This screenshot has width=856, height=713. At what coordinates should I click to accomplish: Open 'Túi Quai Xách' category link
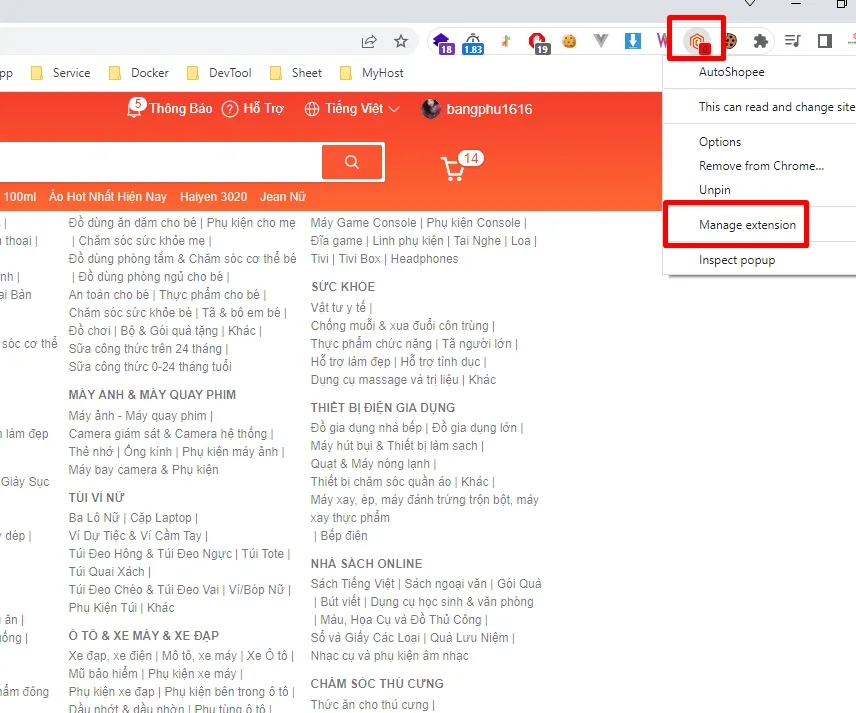(106, 572)
